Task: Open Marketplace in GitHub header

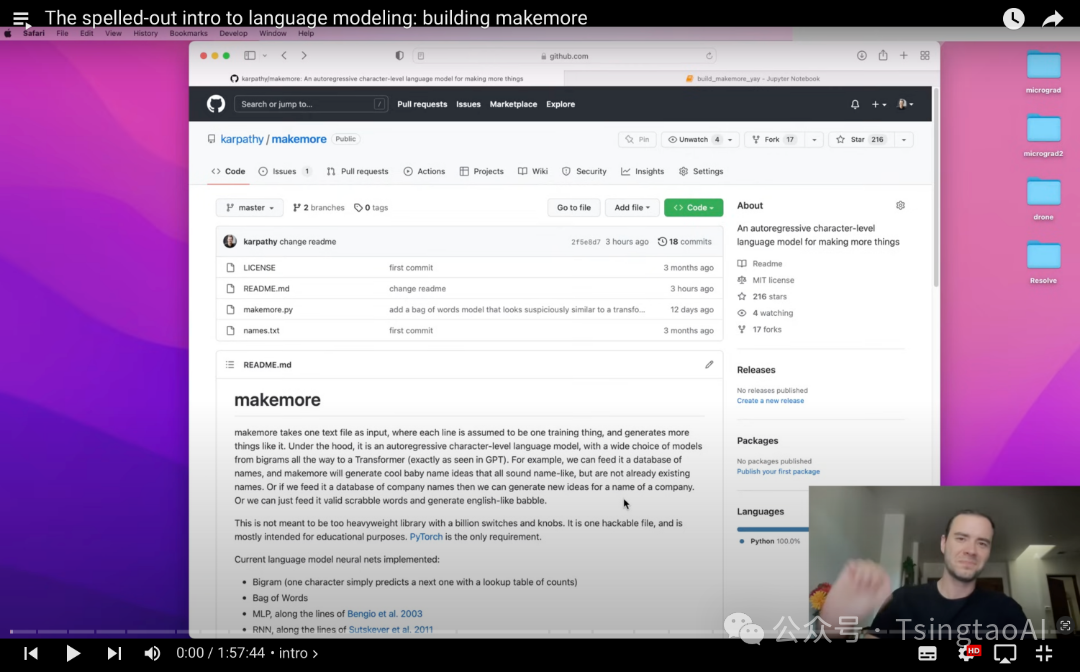Action: pyautogui.click(x=513, y=104)
